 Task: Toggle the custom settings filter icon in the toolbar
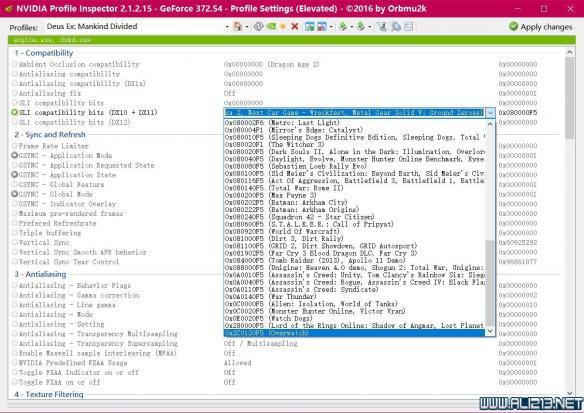[382, 26]
